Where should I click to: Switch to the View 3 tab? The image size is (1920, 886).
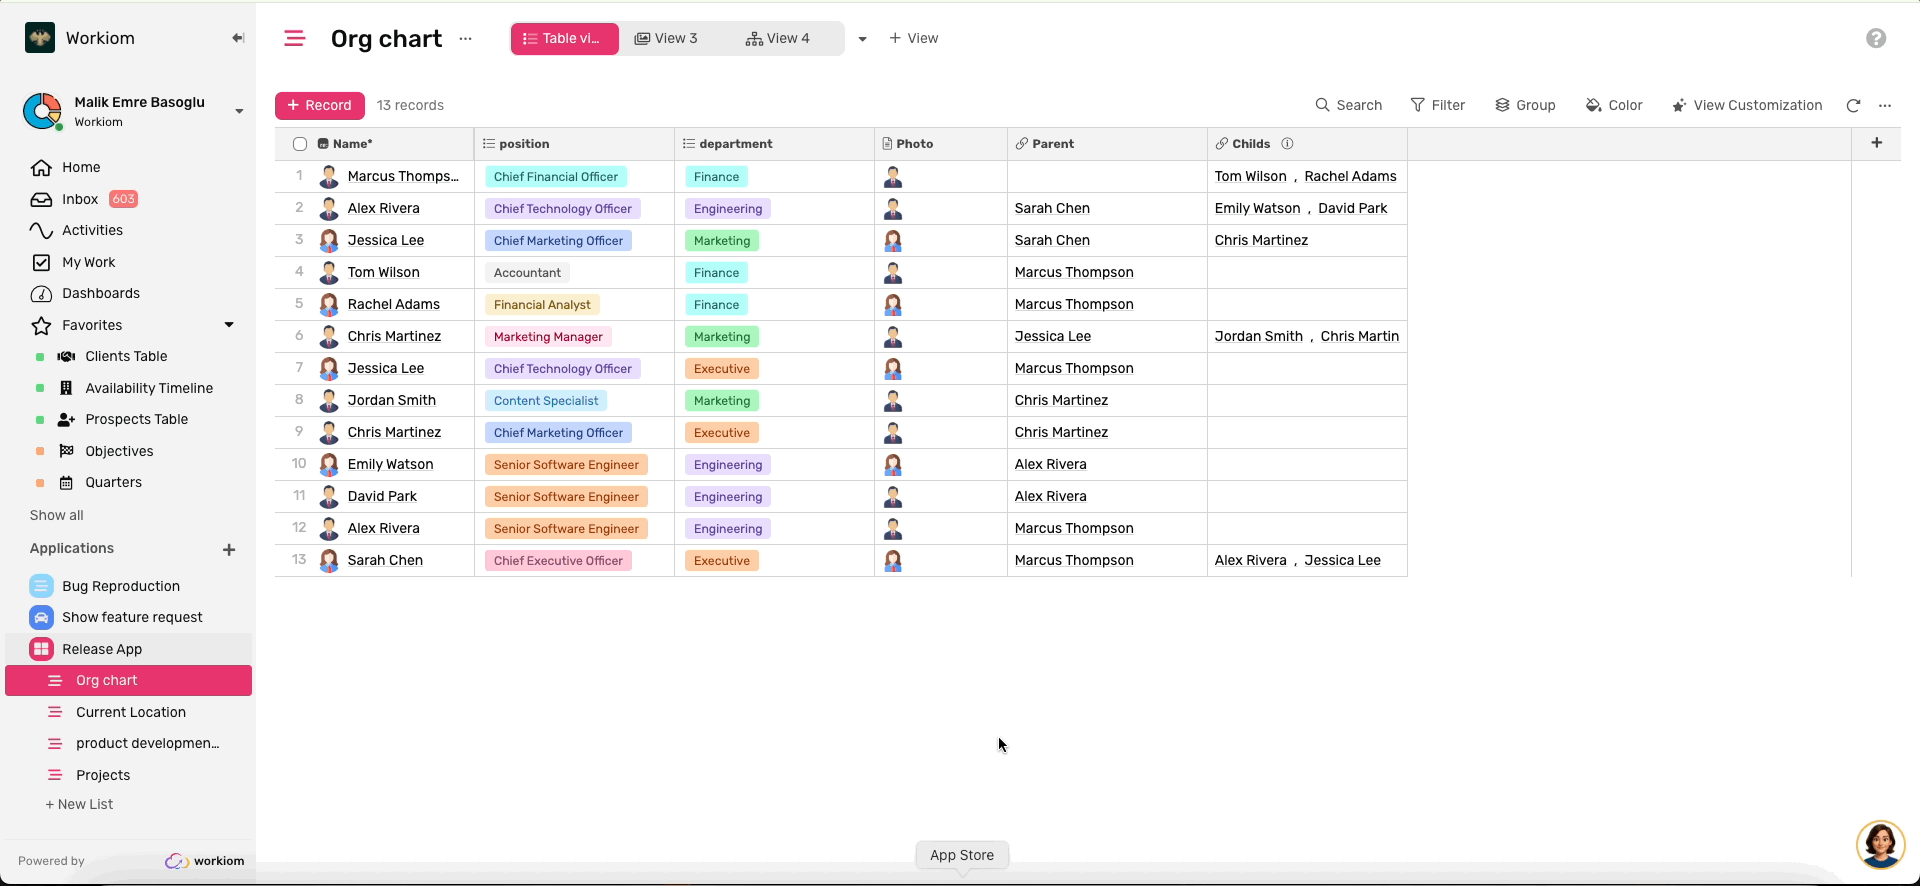coord(666,38)
